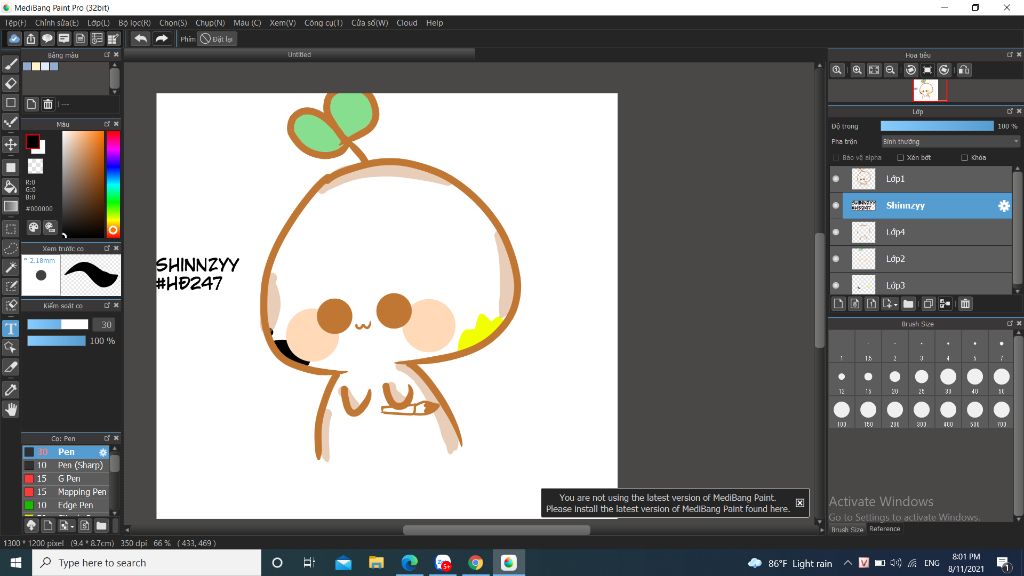
Task: Open settings gear for Shinnzyy layer
Action: pyautogui.click(x=1004, y=206)
